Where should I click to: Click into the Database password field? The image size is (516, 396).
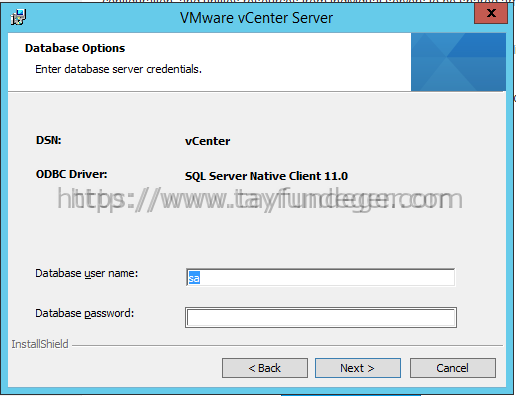click(321, 317)
